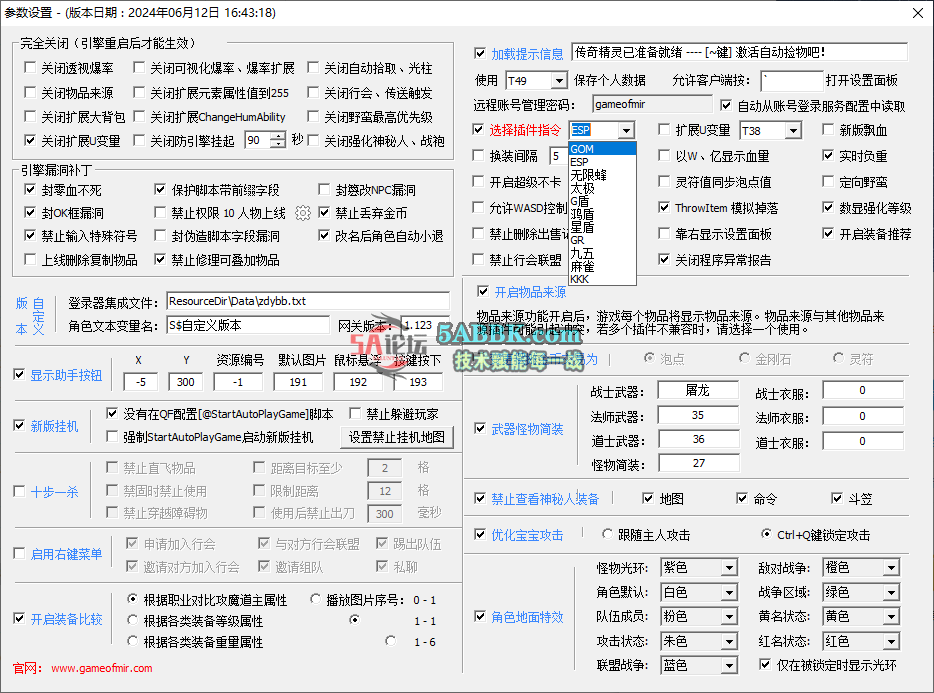Open the www.gameofmir.com website link
Screen dimensions: 934x693
(102, 668)
